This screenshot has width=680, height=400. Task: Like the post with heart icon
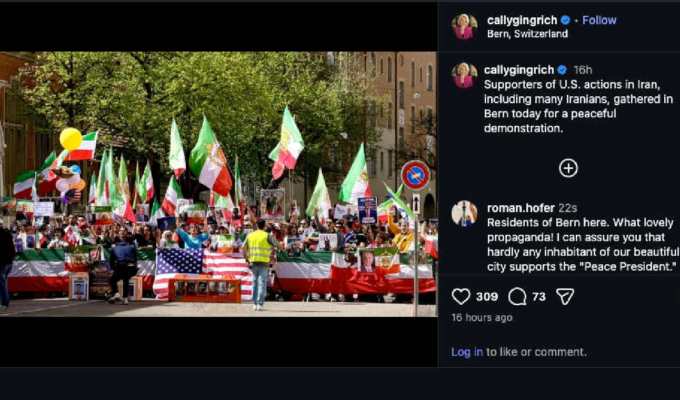tap(461, 297)
